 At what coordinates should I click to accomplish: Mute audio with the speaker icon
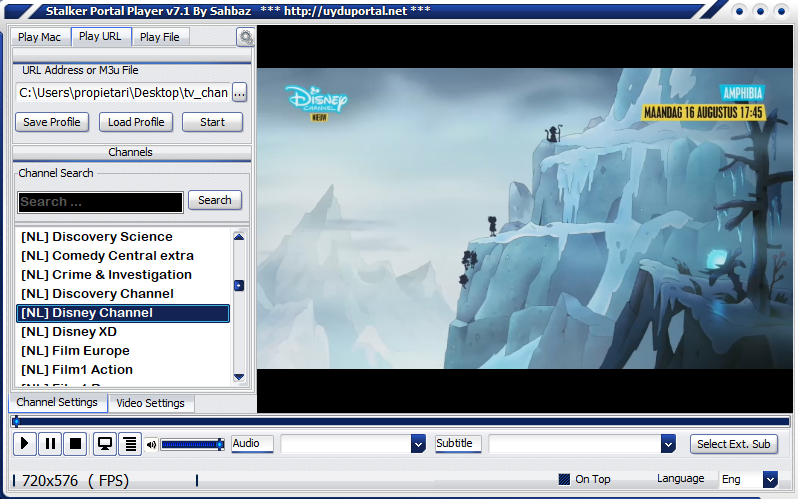151,445
